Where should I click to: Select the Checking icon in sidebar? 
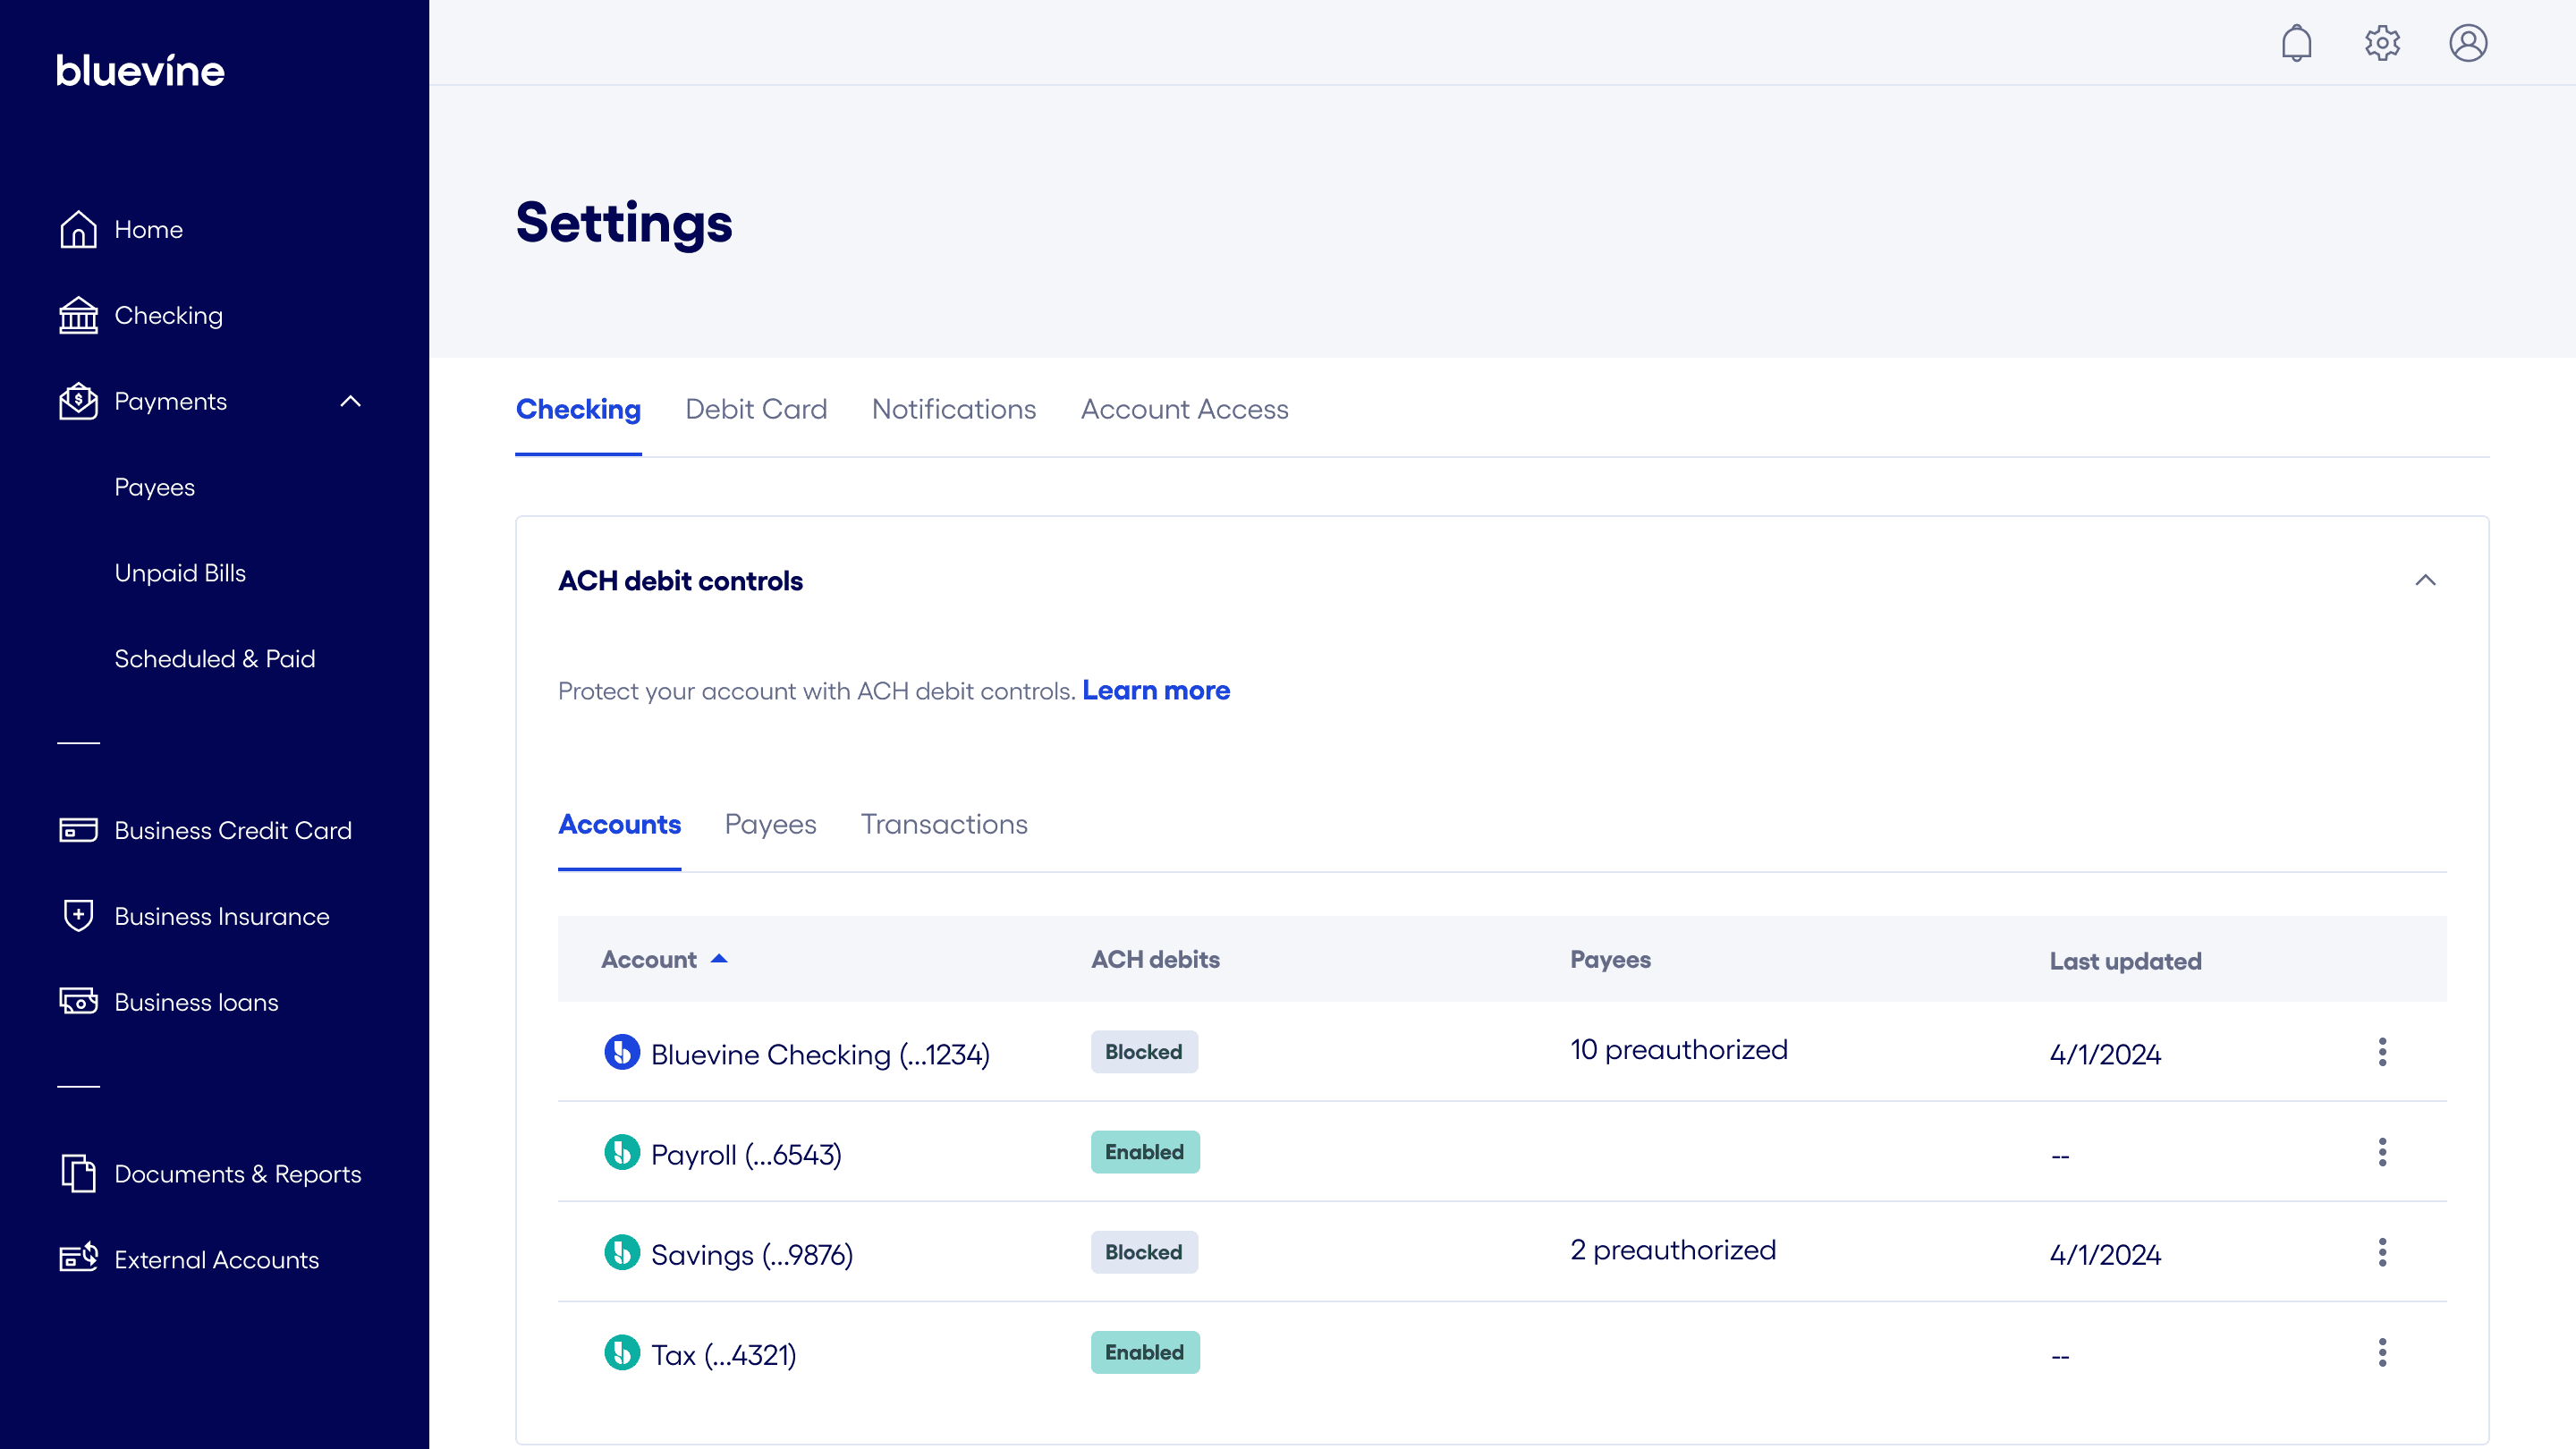click(77, 315)
